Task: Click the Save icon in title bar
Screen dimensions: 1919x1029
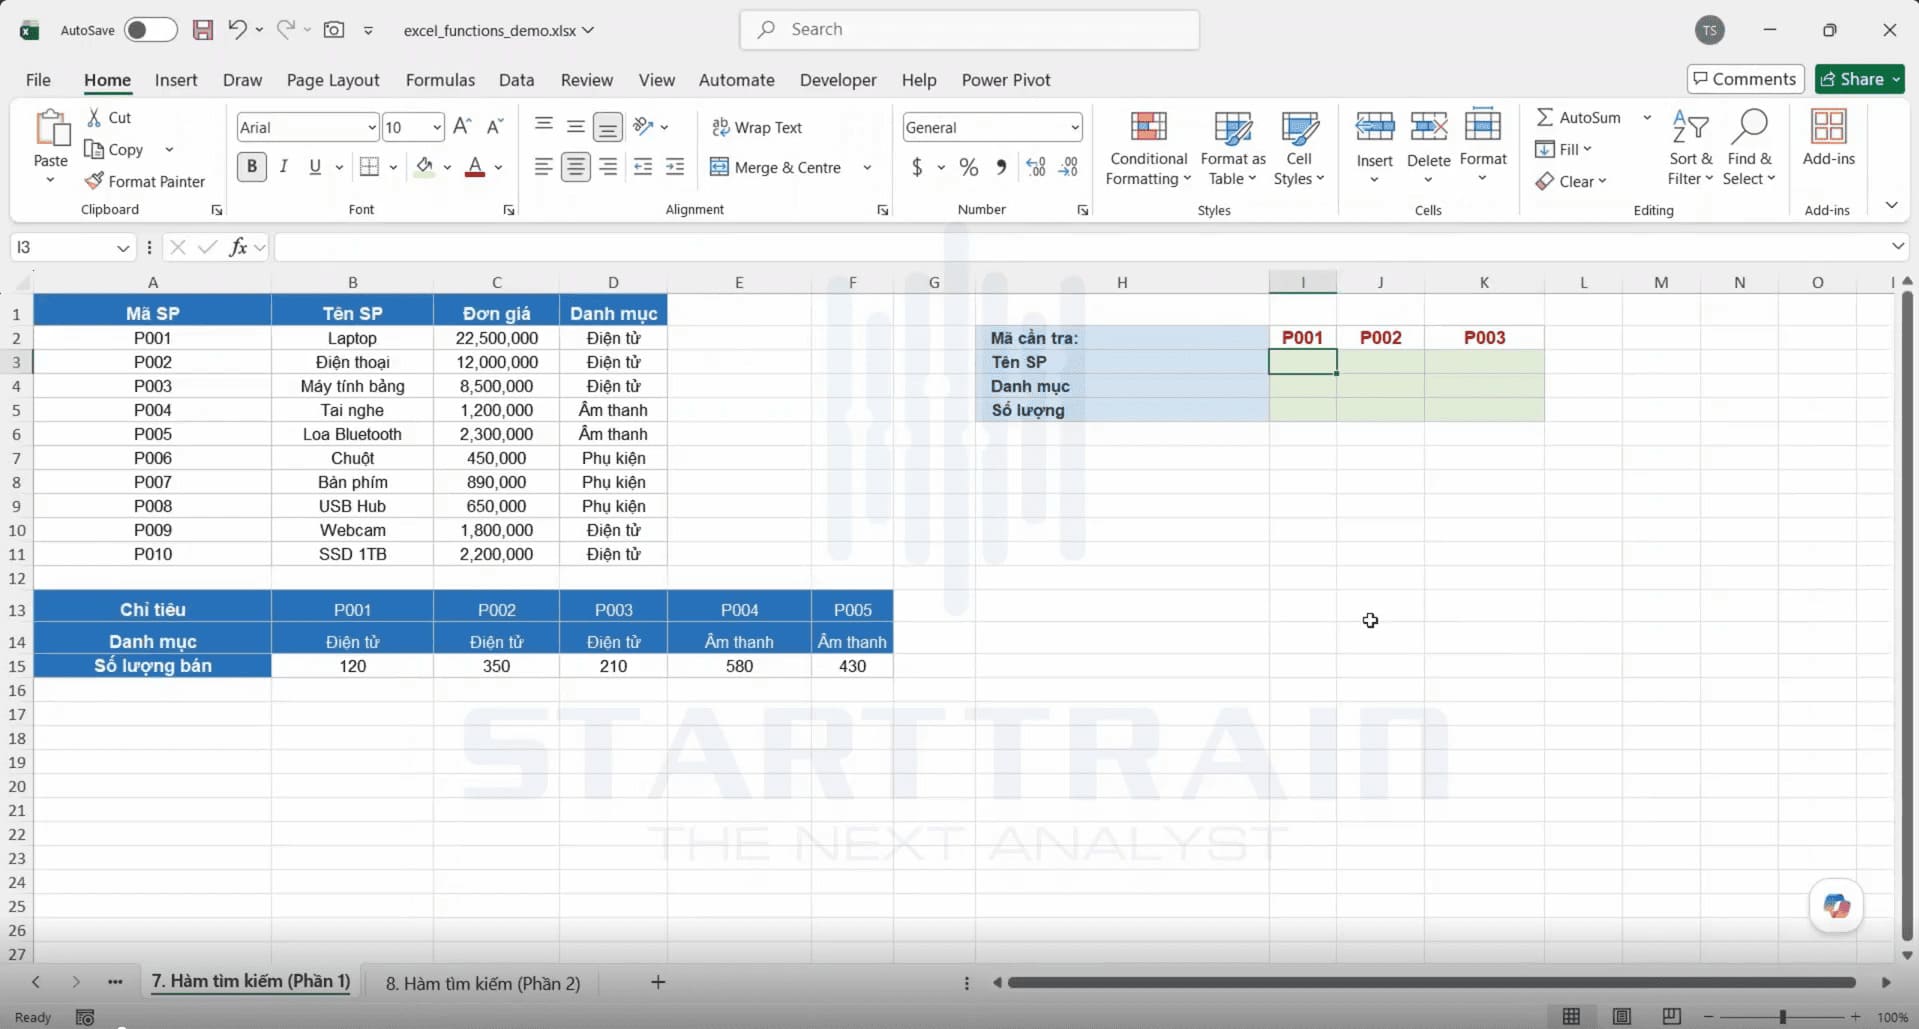Action: (202, 30)
